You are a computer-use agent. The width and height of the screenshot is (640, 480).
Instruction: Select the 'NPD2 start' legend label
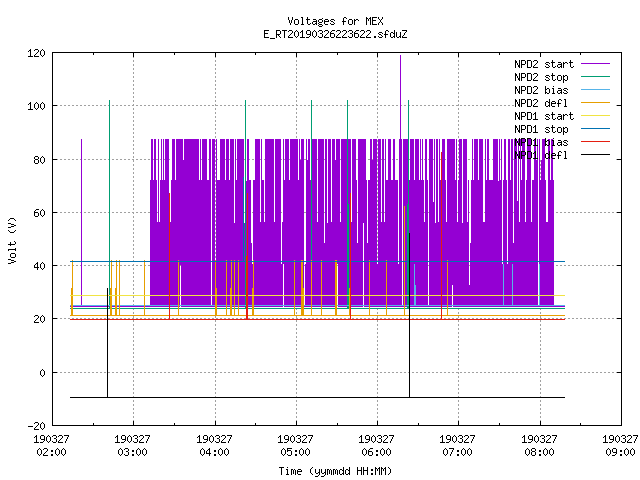(x=544, y=64)
